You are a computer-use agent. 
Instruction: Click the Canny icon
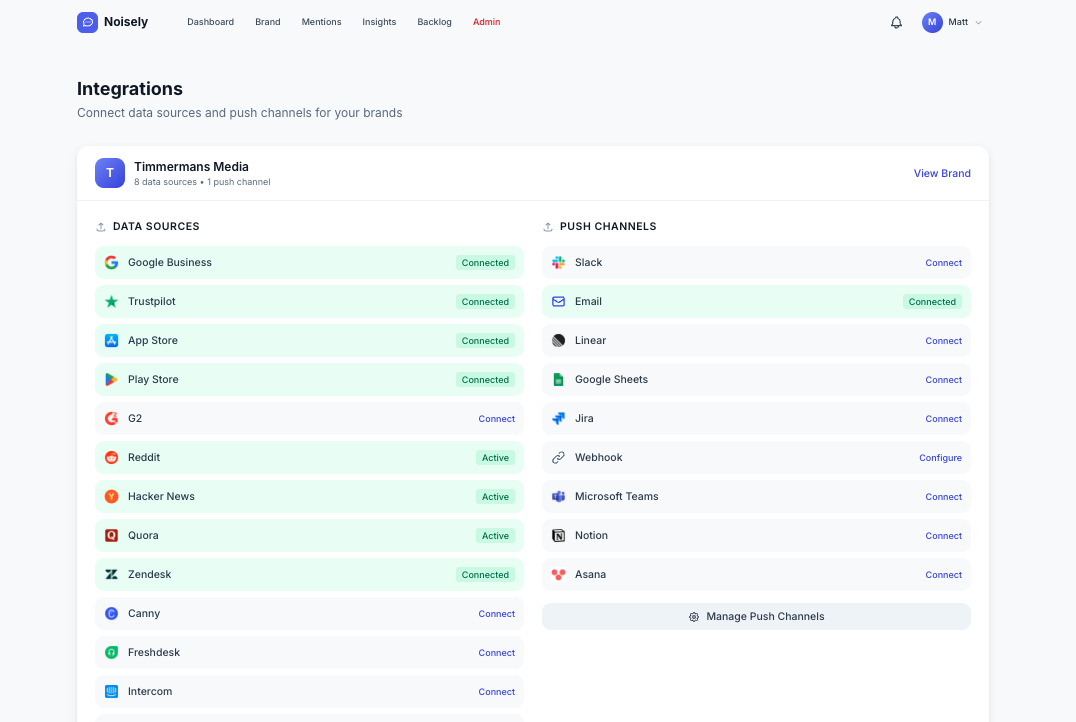click(x=111, y=614)
